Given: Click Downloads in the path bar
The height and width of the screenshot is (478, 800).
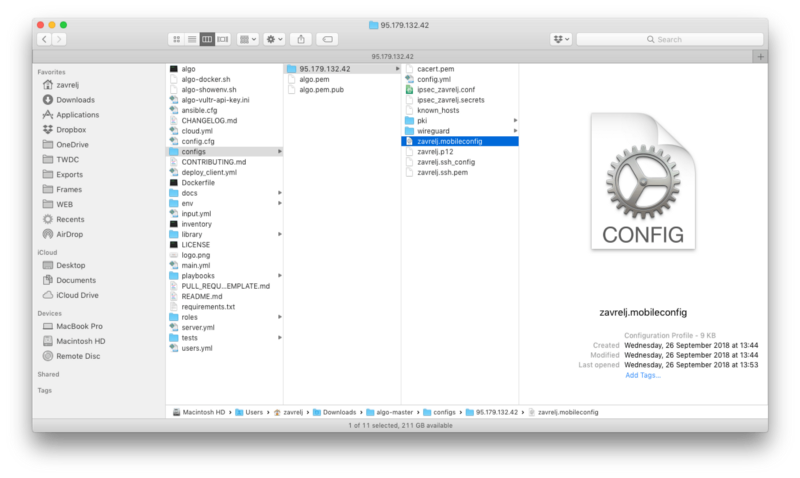Looking at the screenshot, I should click(334, 412).
